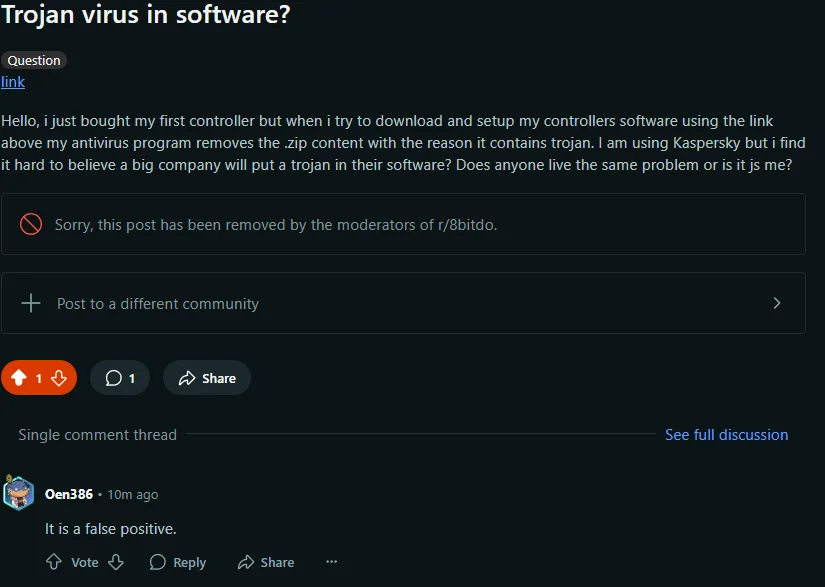
Task: Select the Question flair tag
Action: pyautogui.click(x=34, y=60)
